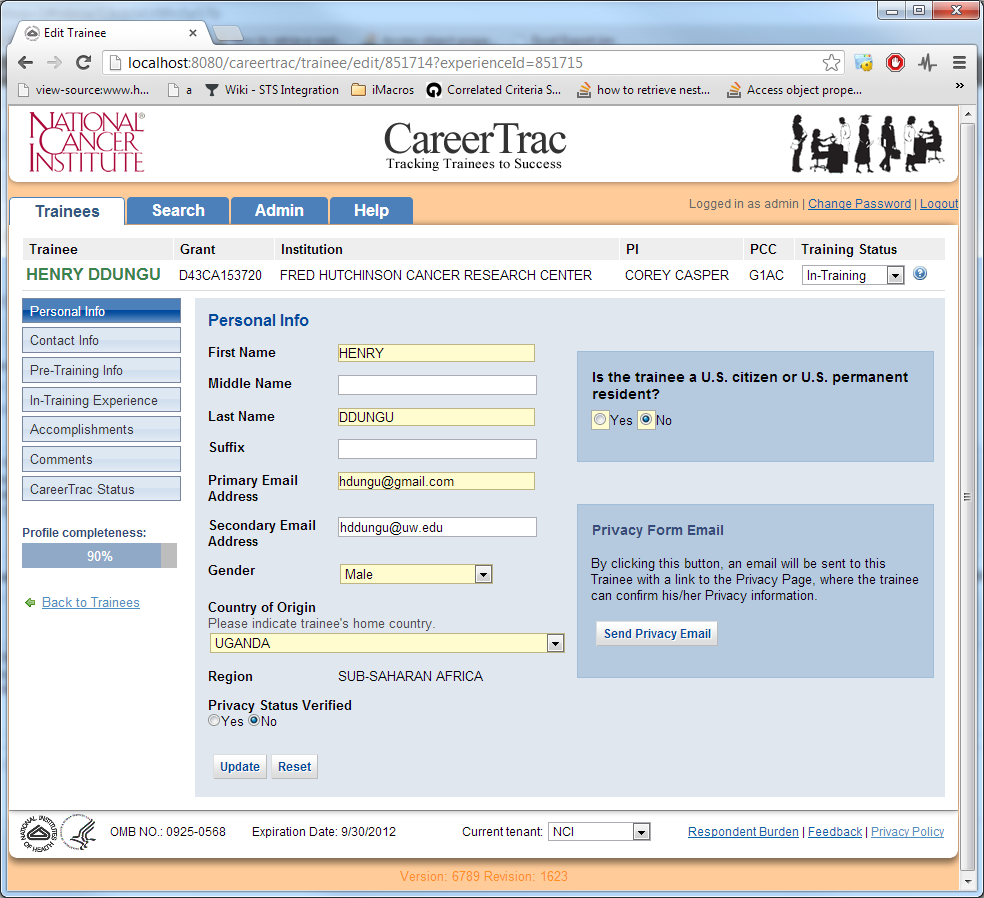Show more bookmarks overflow chevron
Image resolution: width=984 pixels, height=898 pixels.
[x=960, y=85]
